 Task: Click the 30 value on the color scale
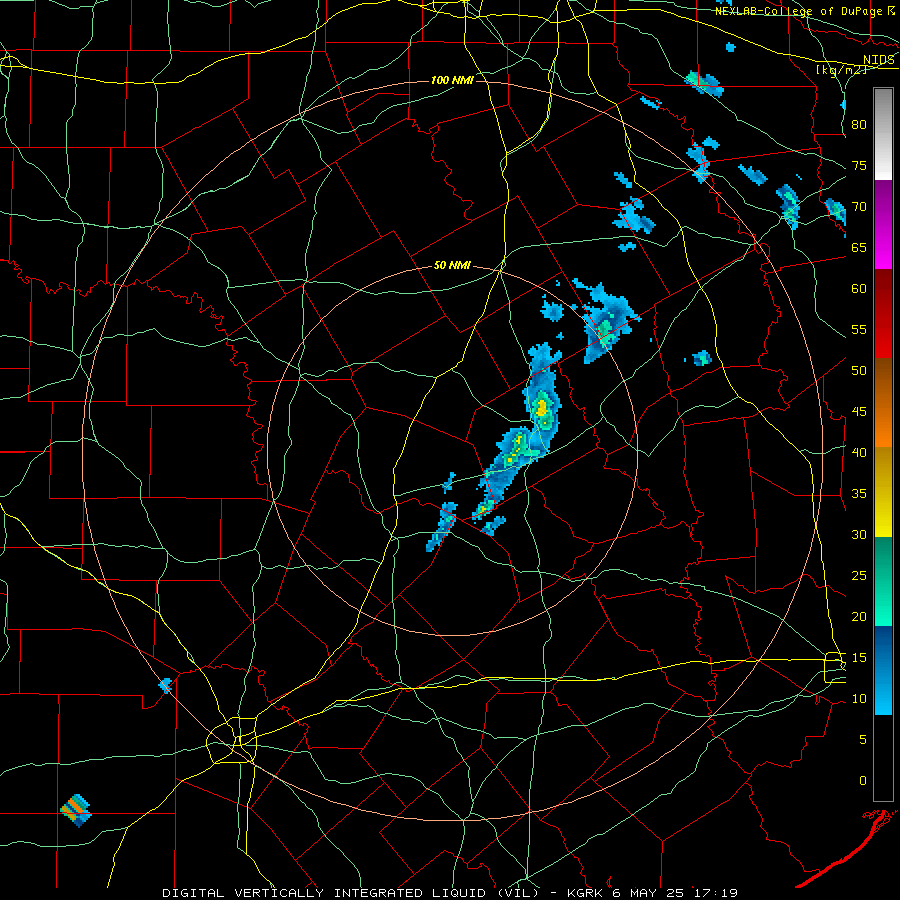(859, 535)
